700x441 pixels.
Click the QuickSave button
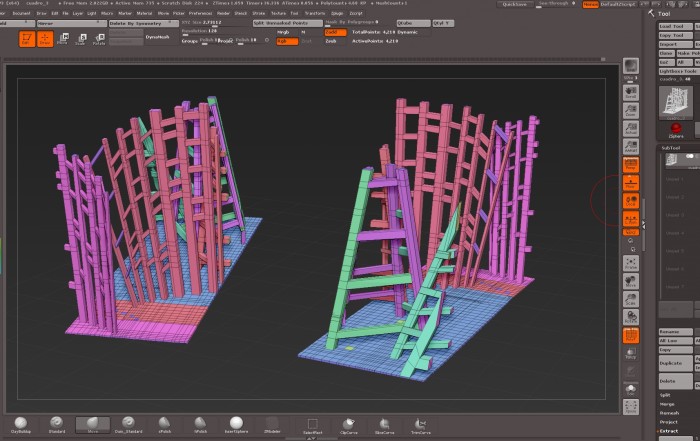tap(514, 4)
